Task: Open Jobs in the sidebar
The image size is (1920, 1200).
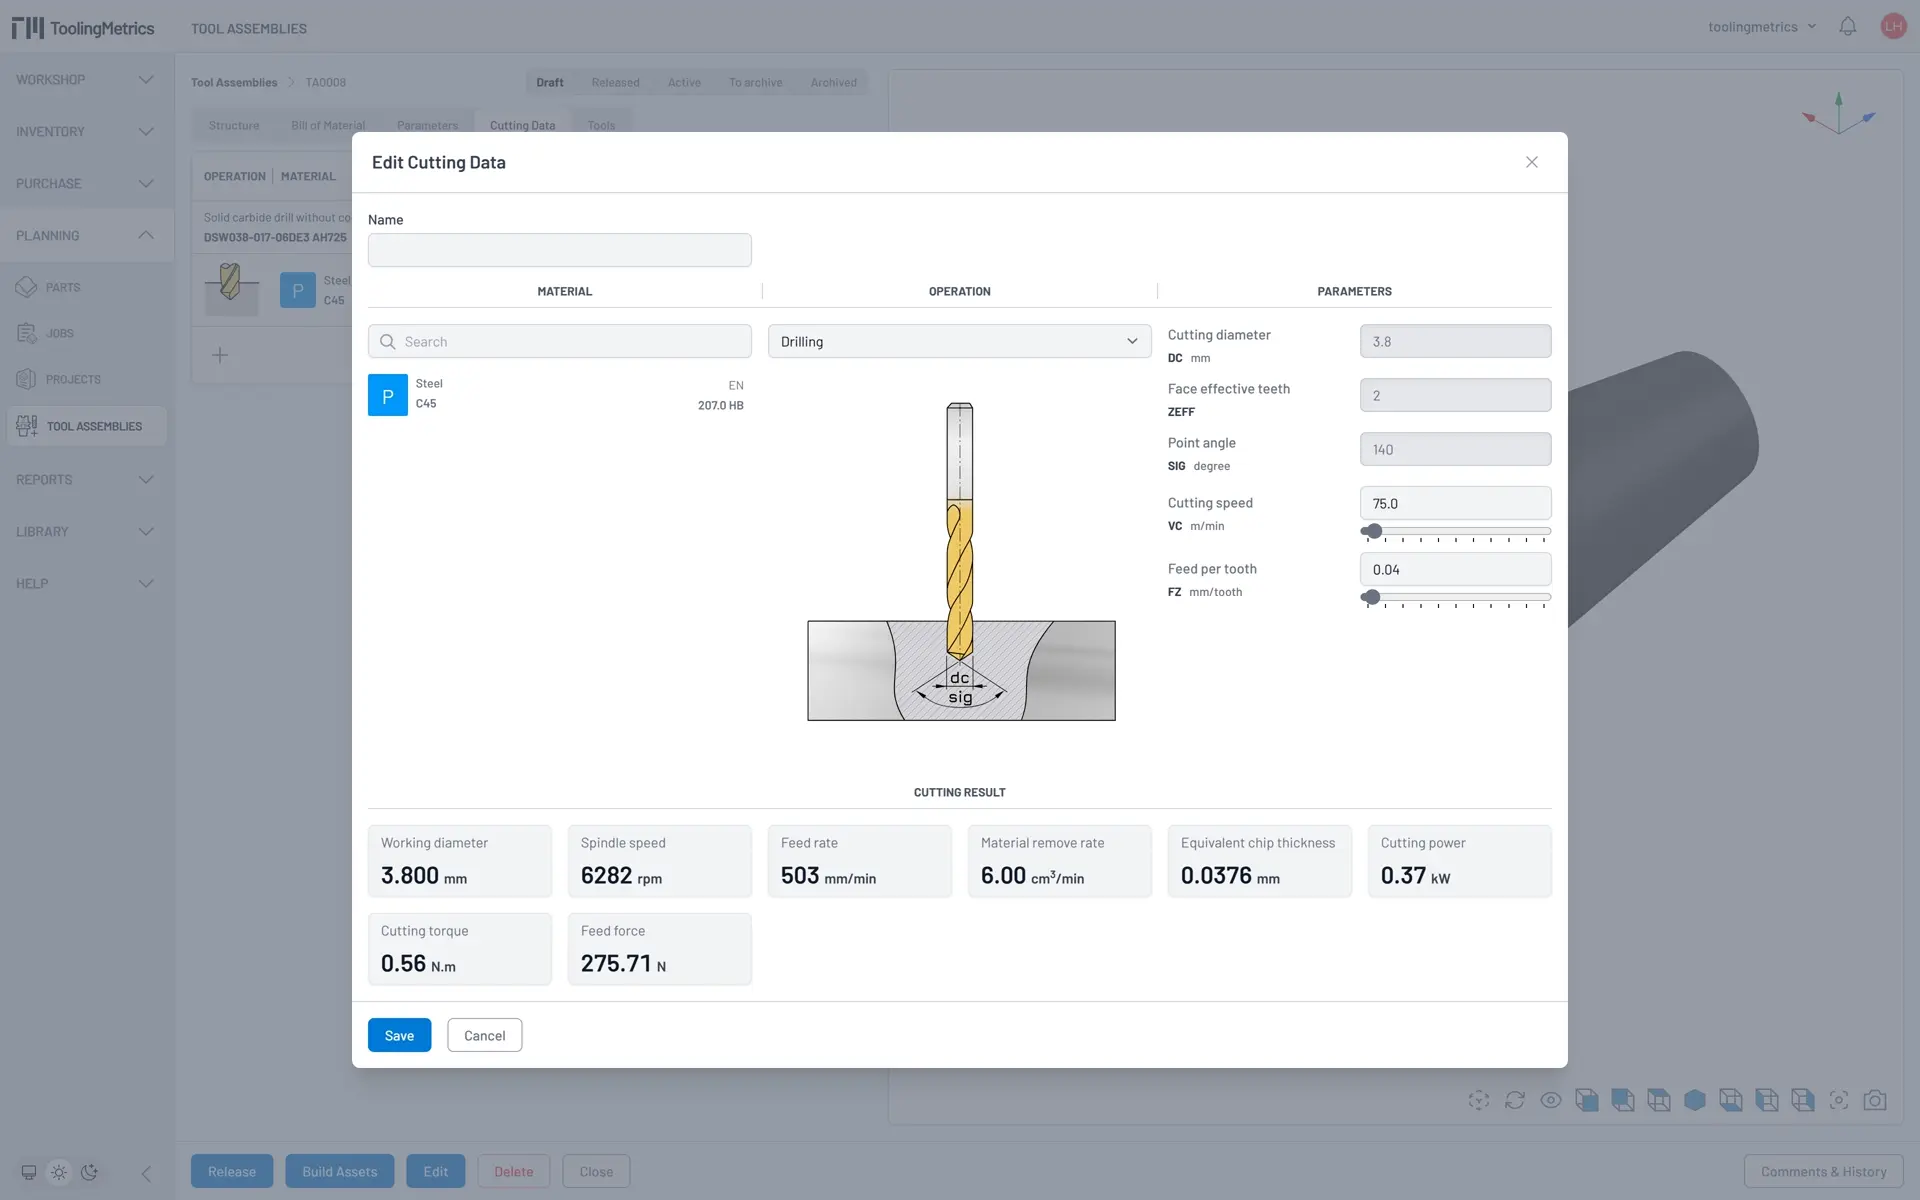Action: (x=87, y=333)
